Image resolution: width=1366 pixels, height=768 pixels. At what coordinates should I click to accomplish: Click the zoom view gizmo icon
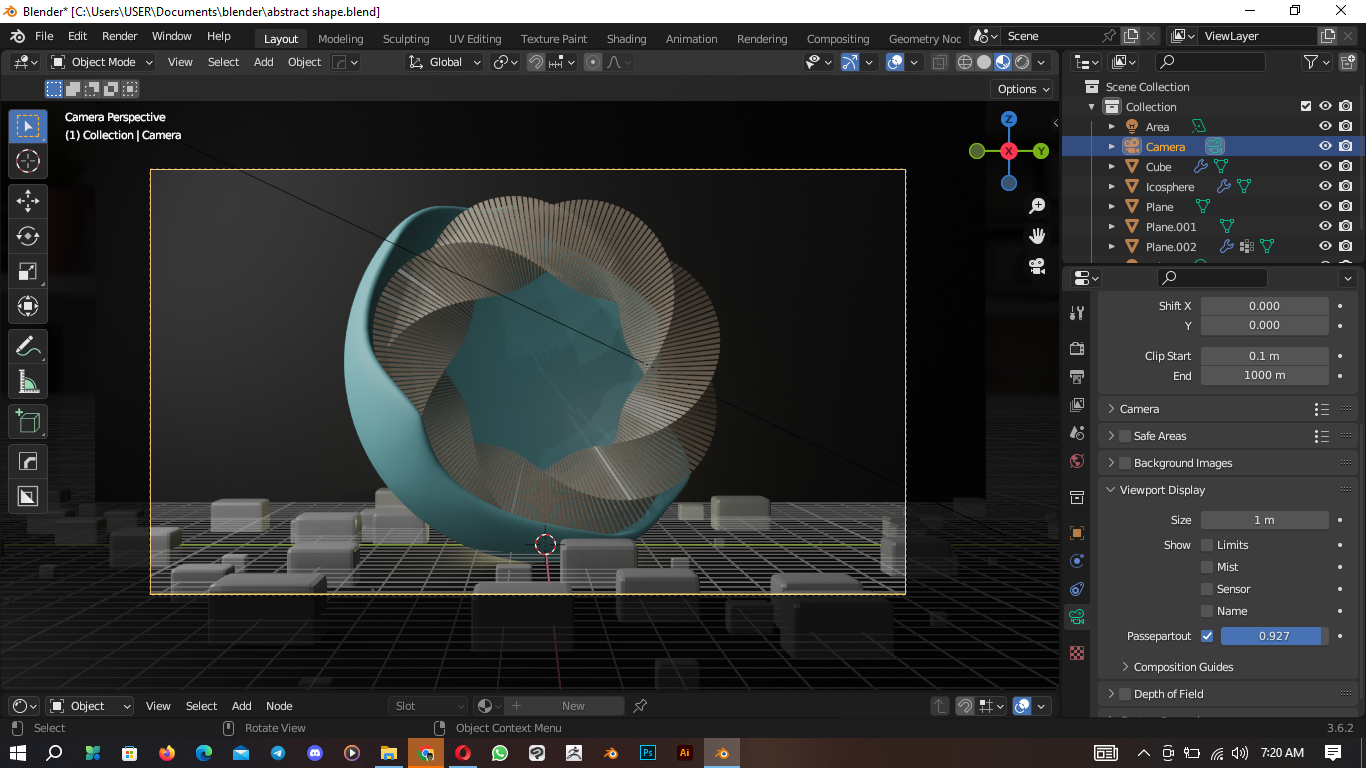(1037, 205)
